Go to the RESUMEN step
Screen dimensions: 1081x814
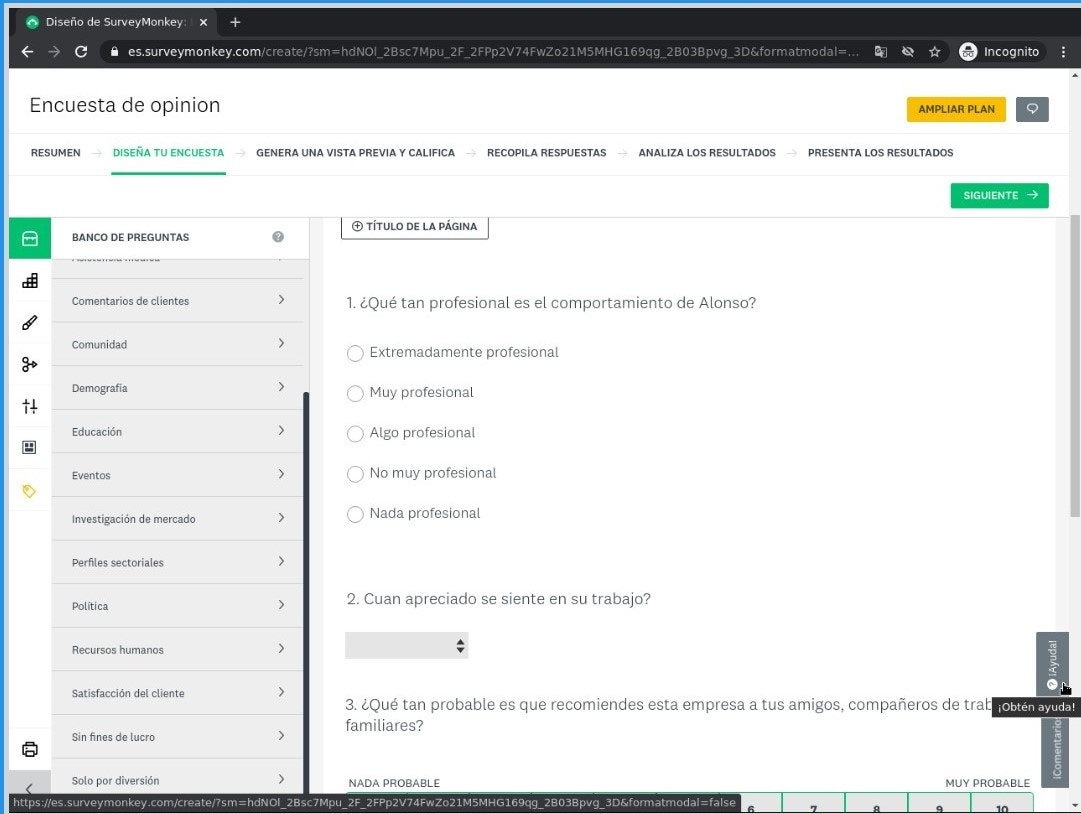click(55, 153)
